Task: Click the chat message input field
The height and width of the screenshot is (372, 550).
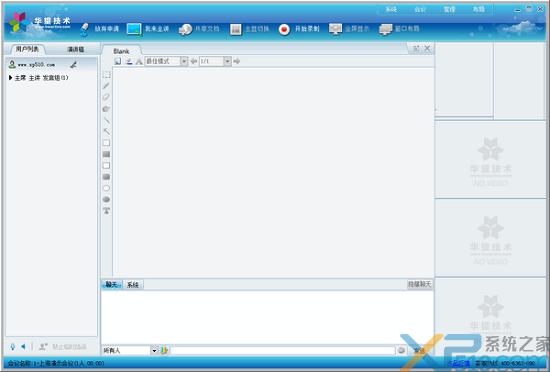Action: 283,350
